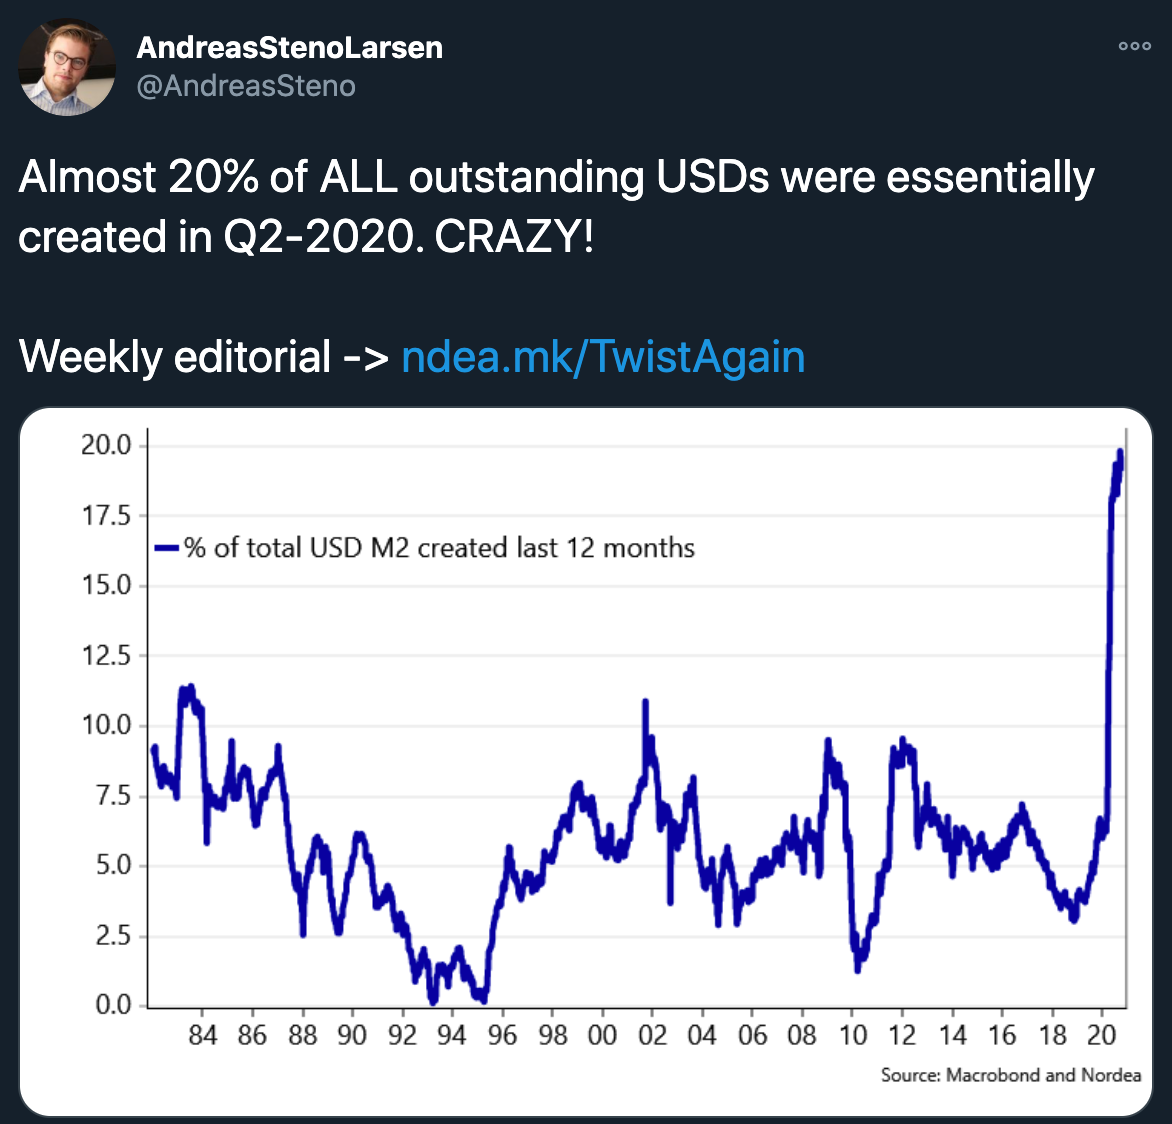1172x1124 pixels.
Task: Open the AndreasStenoLarsen display name
Action: click(289, 47)
